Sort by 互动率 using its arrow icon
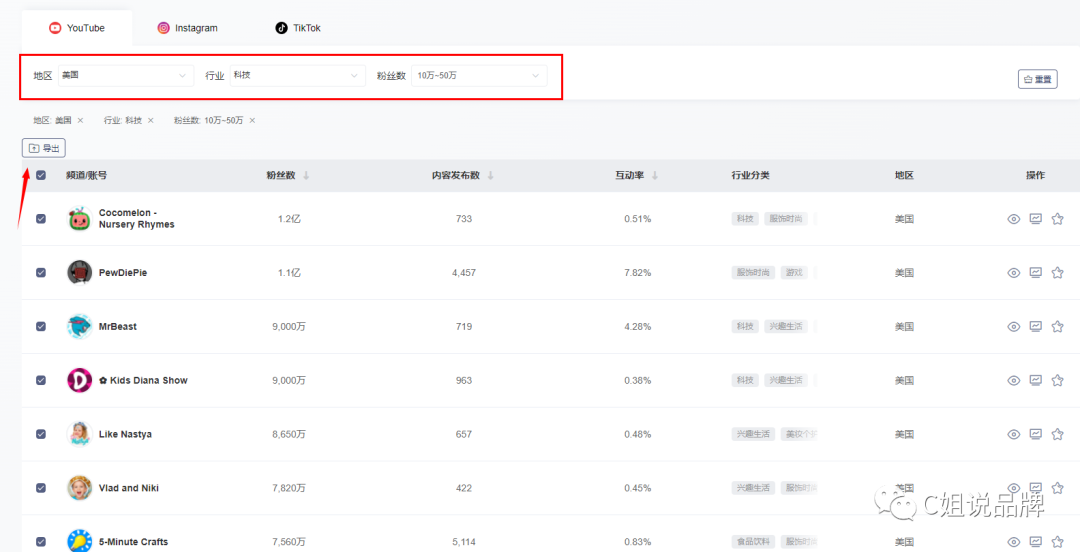 654,176
